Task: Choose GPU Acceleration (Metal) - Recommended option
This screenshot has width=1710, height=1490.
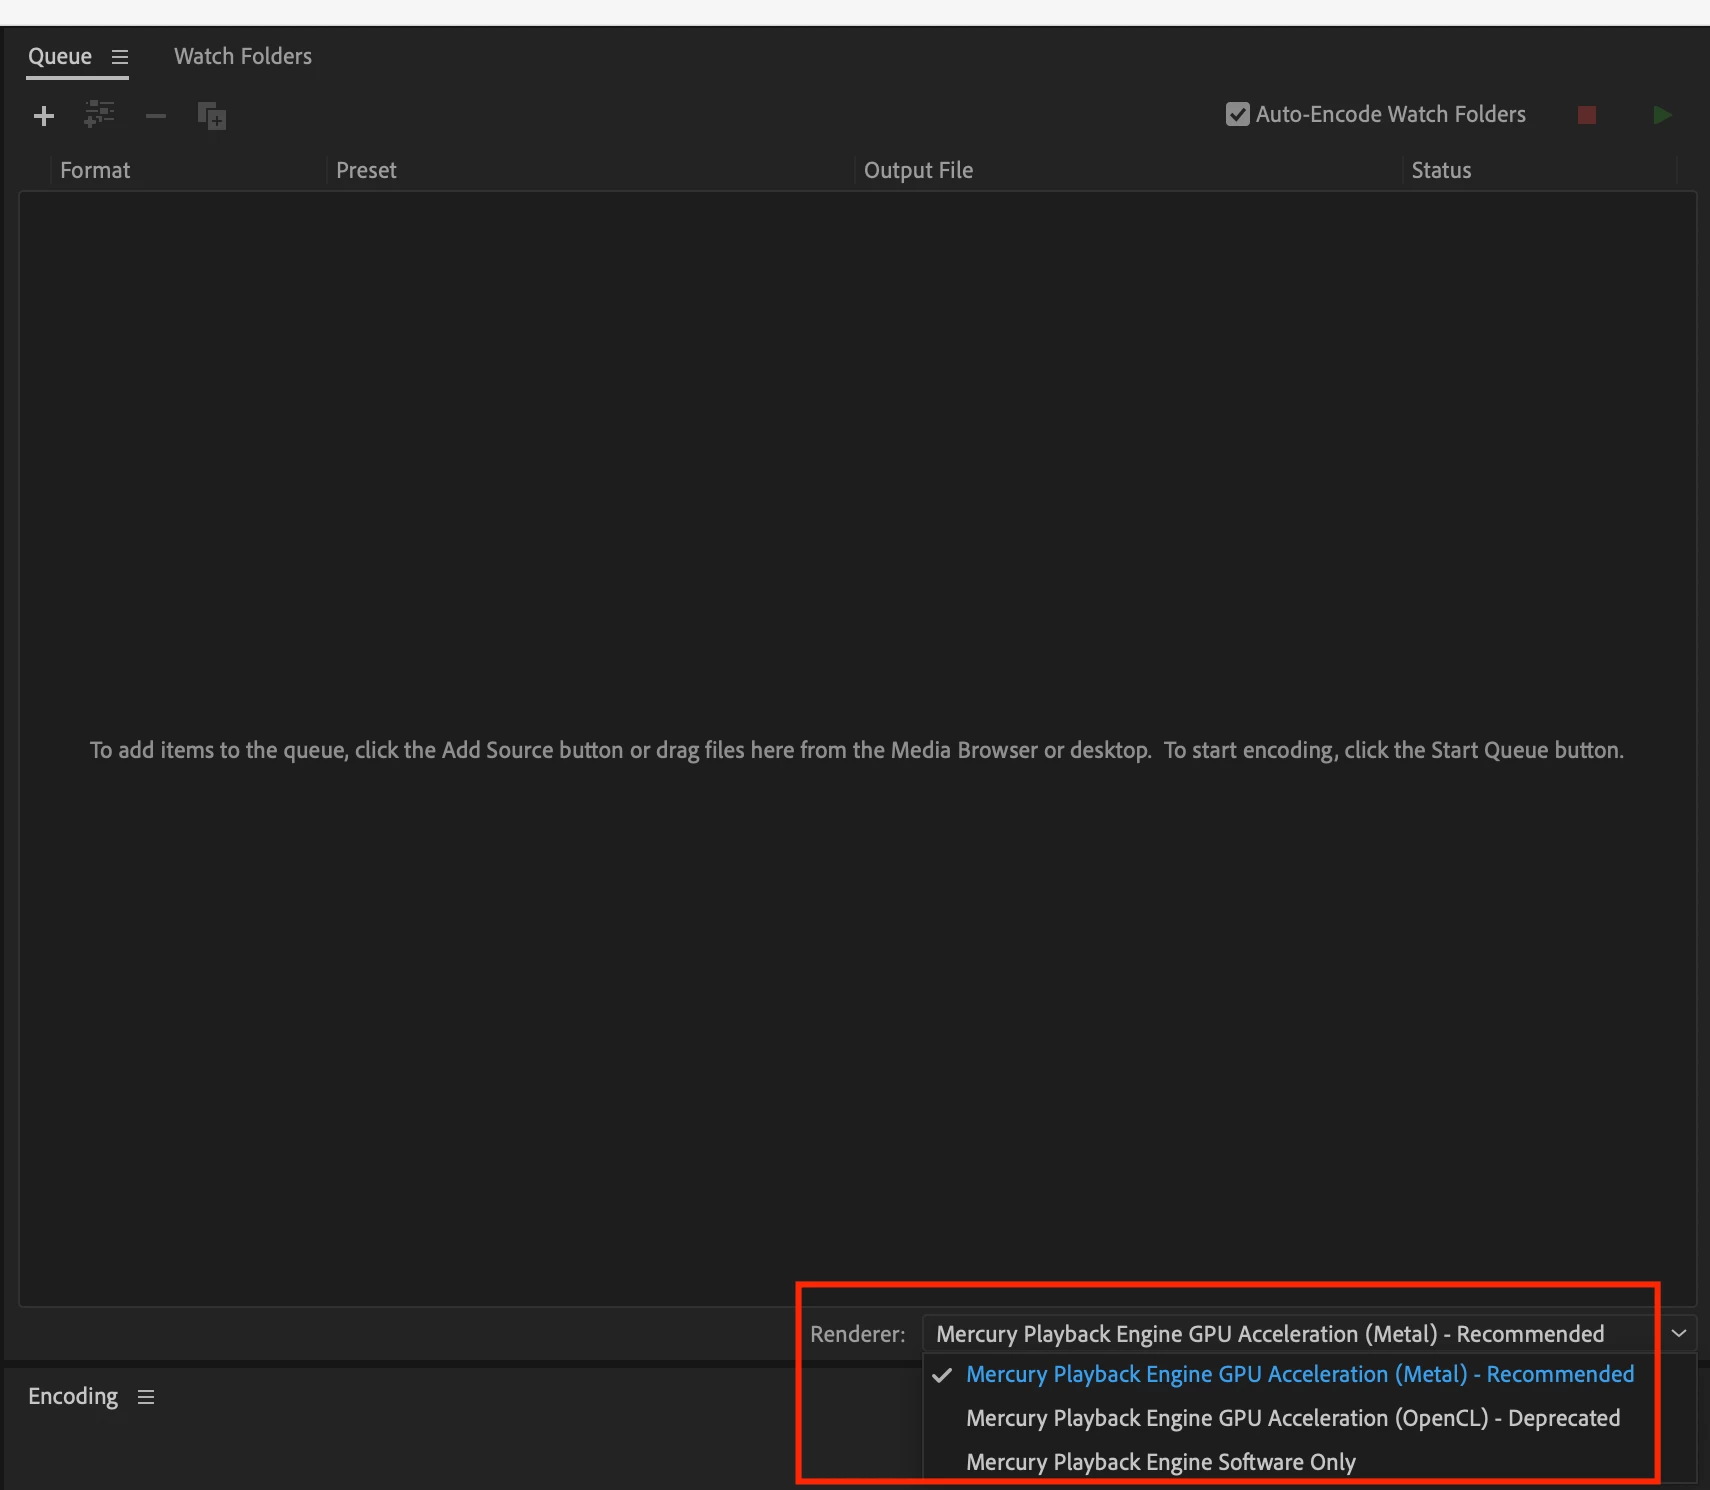Action: coord(1300,1374)
